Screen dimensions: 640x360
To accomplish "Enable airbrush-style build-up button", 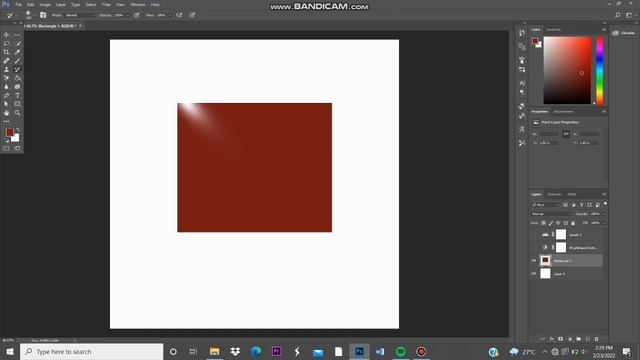I will 179,15.
